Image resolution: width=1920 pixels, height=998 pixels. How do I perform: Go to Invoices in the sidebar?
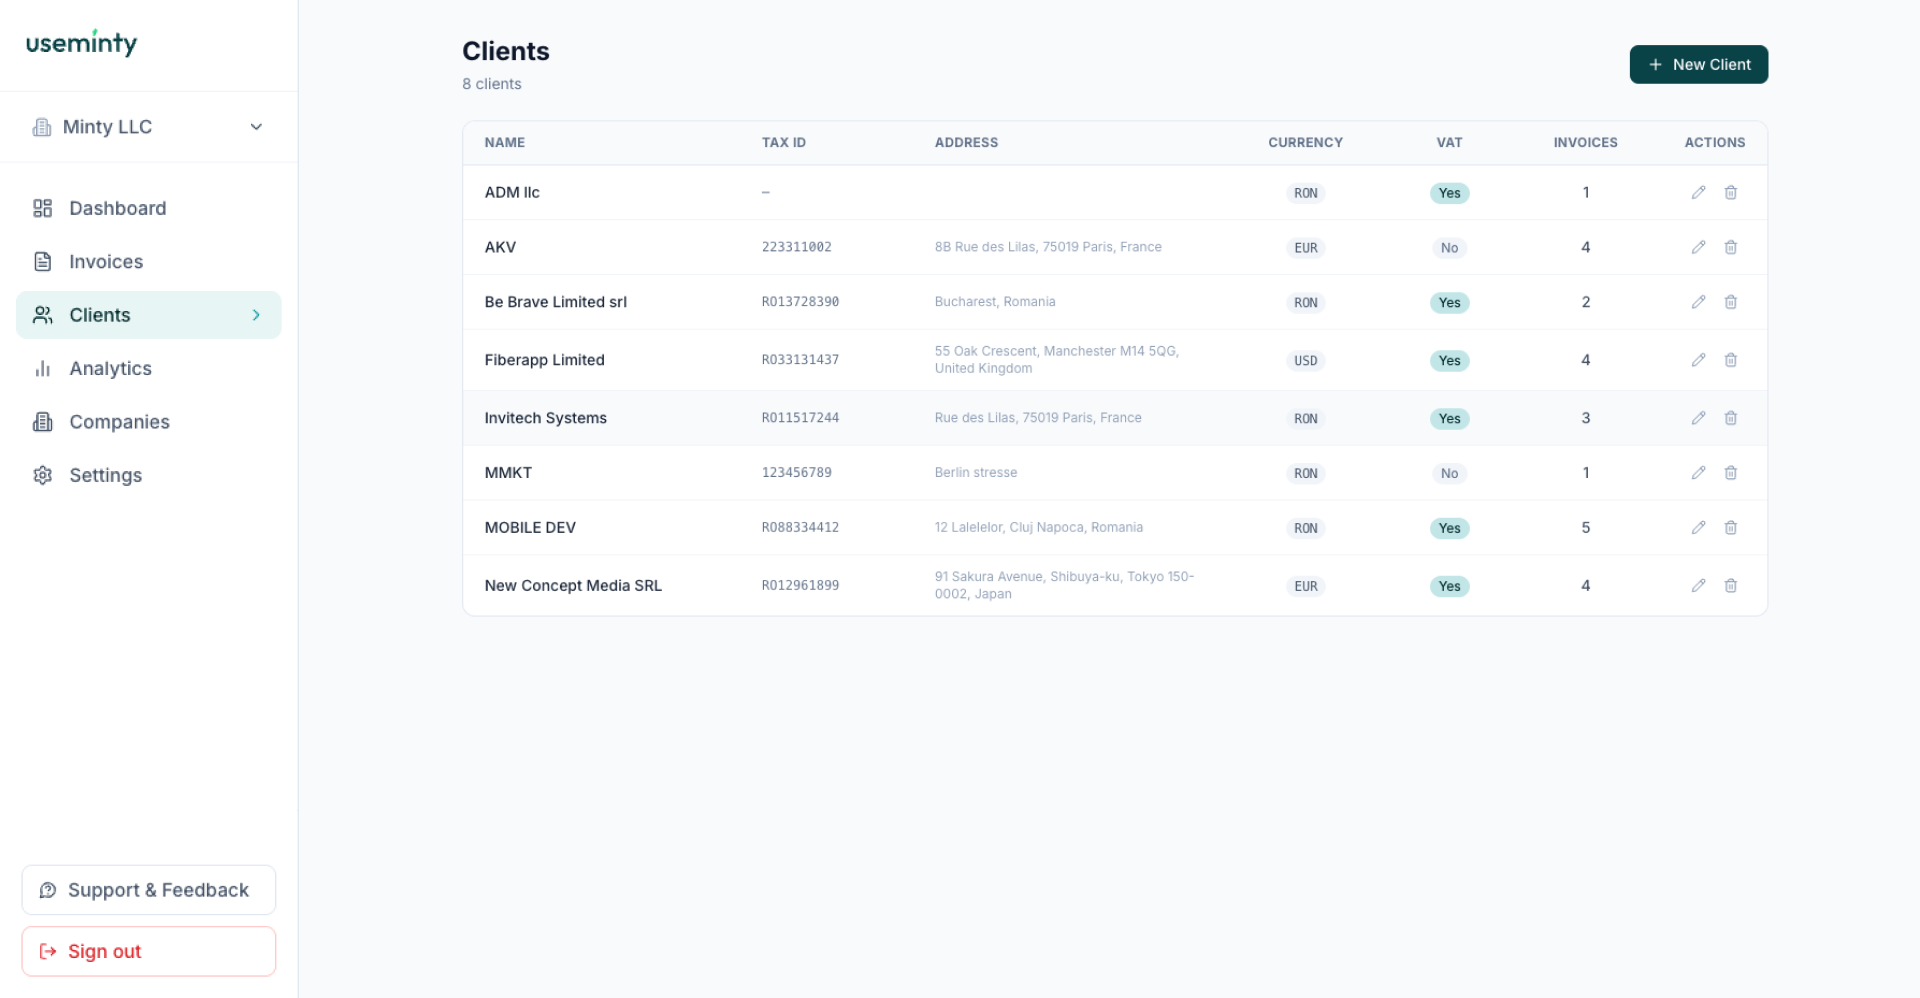[x=105, y=262]
